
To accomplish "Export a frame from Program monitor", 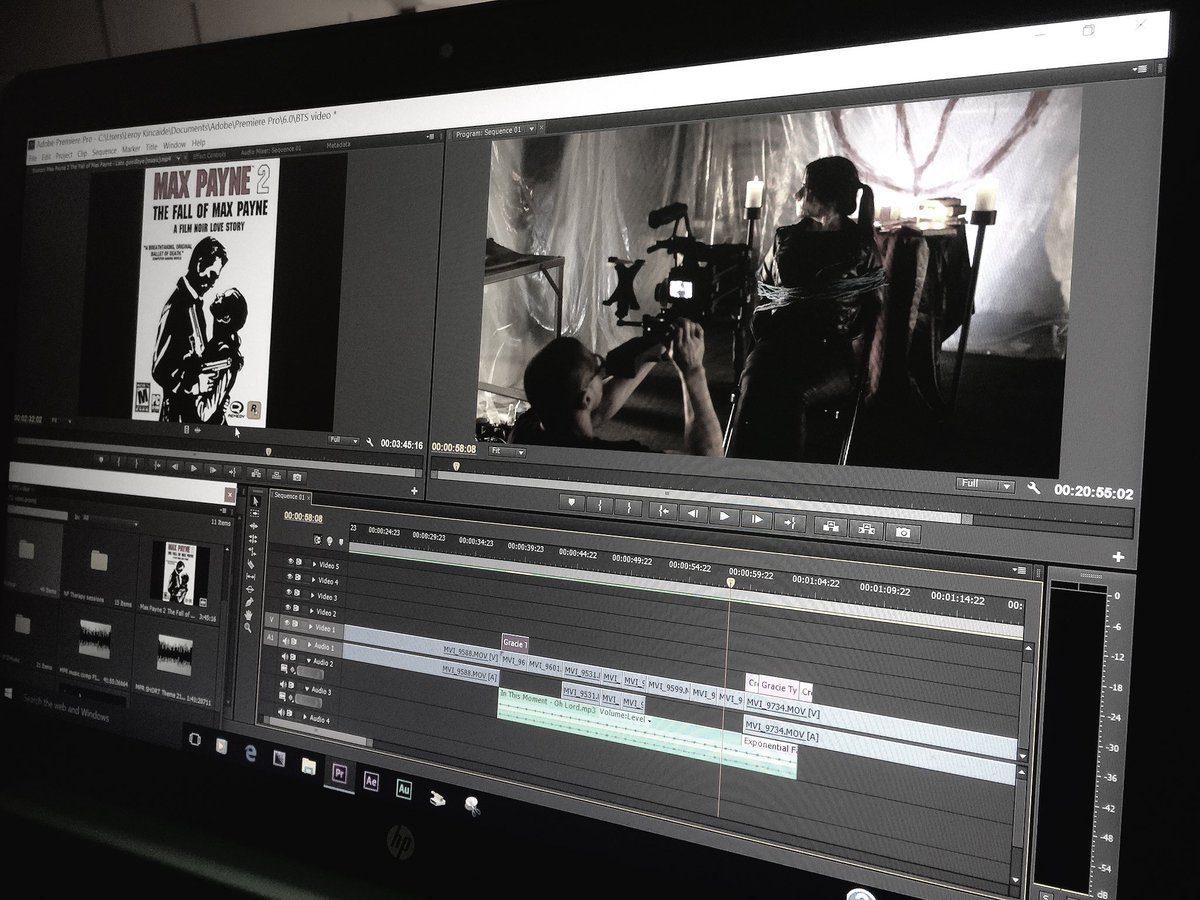I will (x=902, y=533).
